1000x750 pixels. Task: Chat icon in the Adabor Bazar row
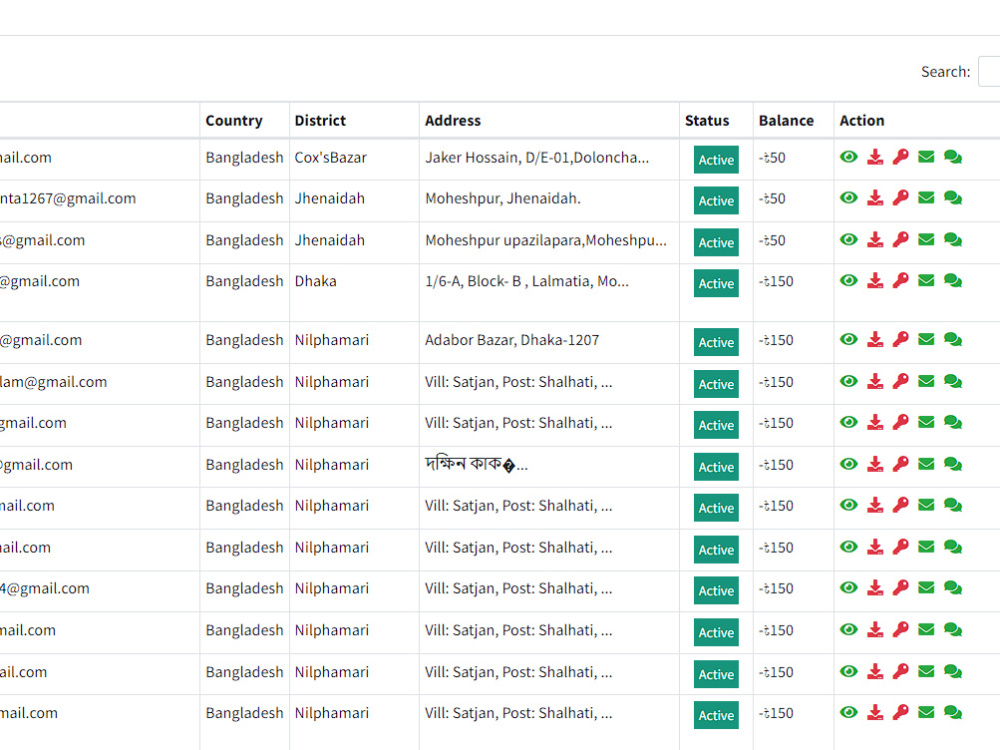click(x=953, y=339)
